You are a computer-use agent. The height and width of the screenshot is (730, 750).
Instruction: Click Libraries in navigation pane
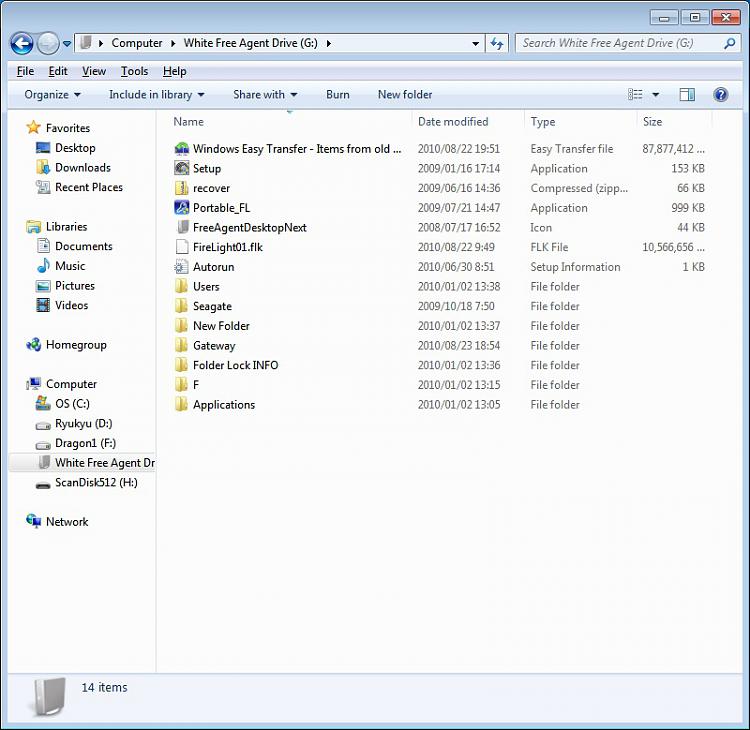(66, 226)
